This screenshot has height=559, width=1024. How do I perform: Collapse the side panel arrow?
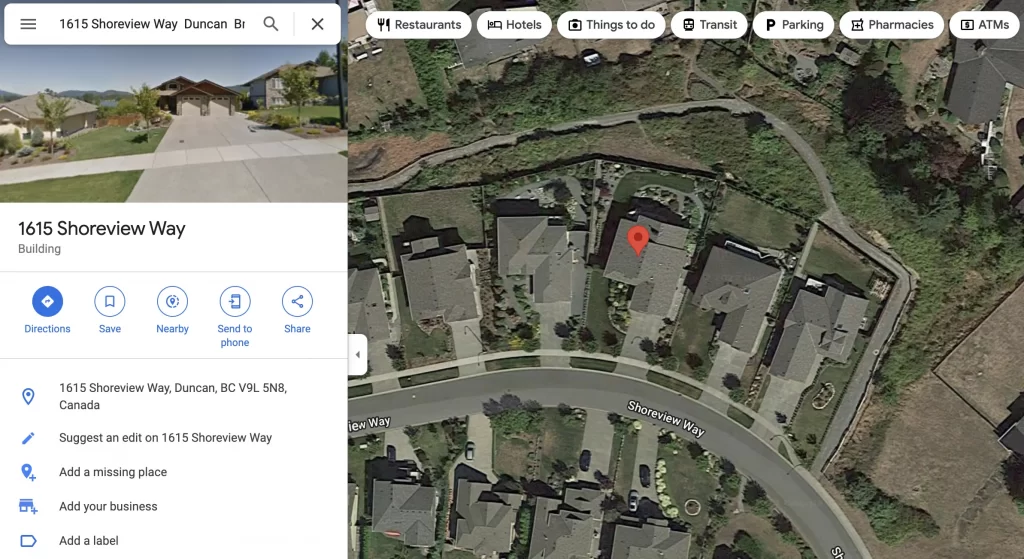click(357, 355)
